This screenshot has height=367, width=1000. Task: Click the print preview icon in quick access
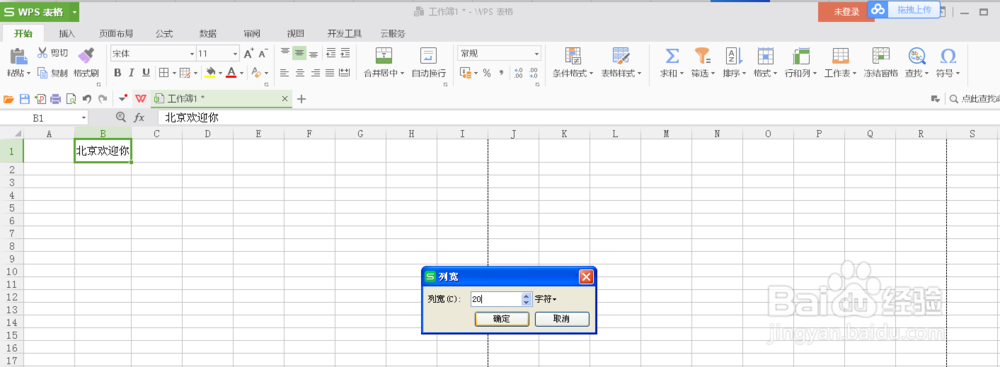point(71,99)
